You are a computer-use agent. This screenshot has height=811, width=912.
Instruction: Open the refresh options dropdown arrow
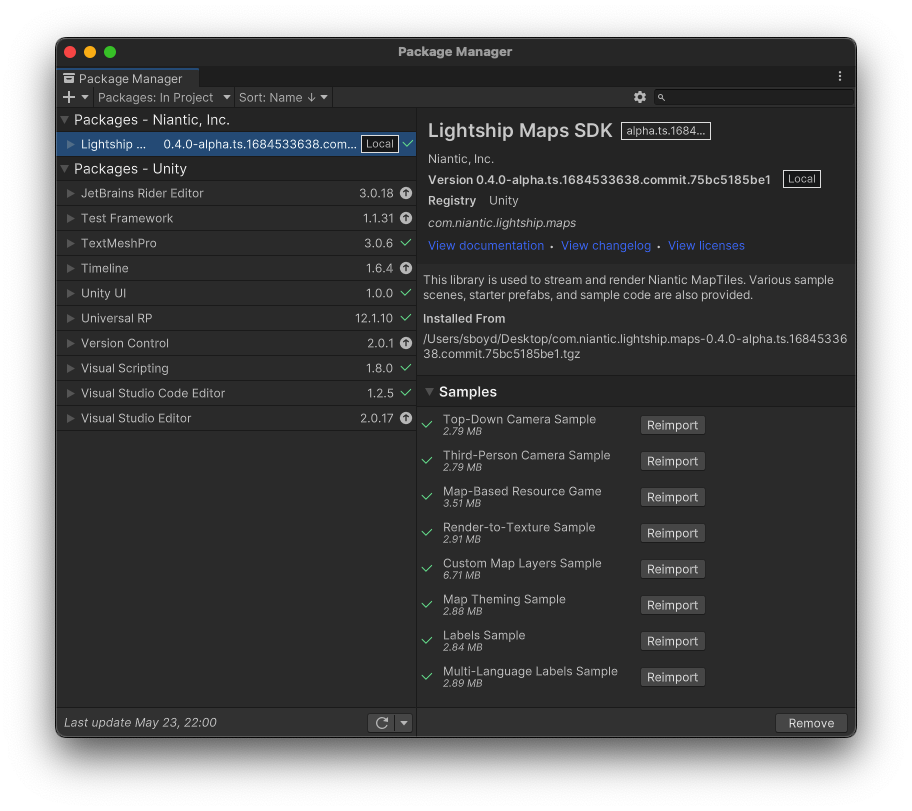pos(404,723)
